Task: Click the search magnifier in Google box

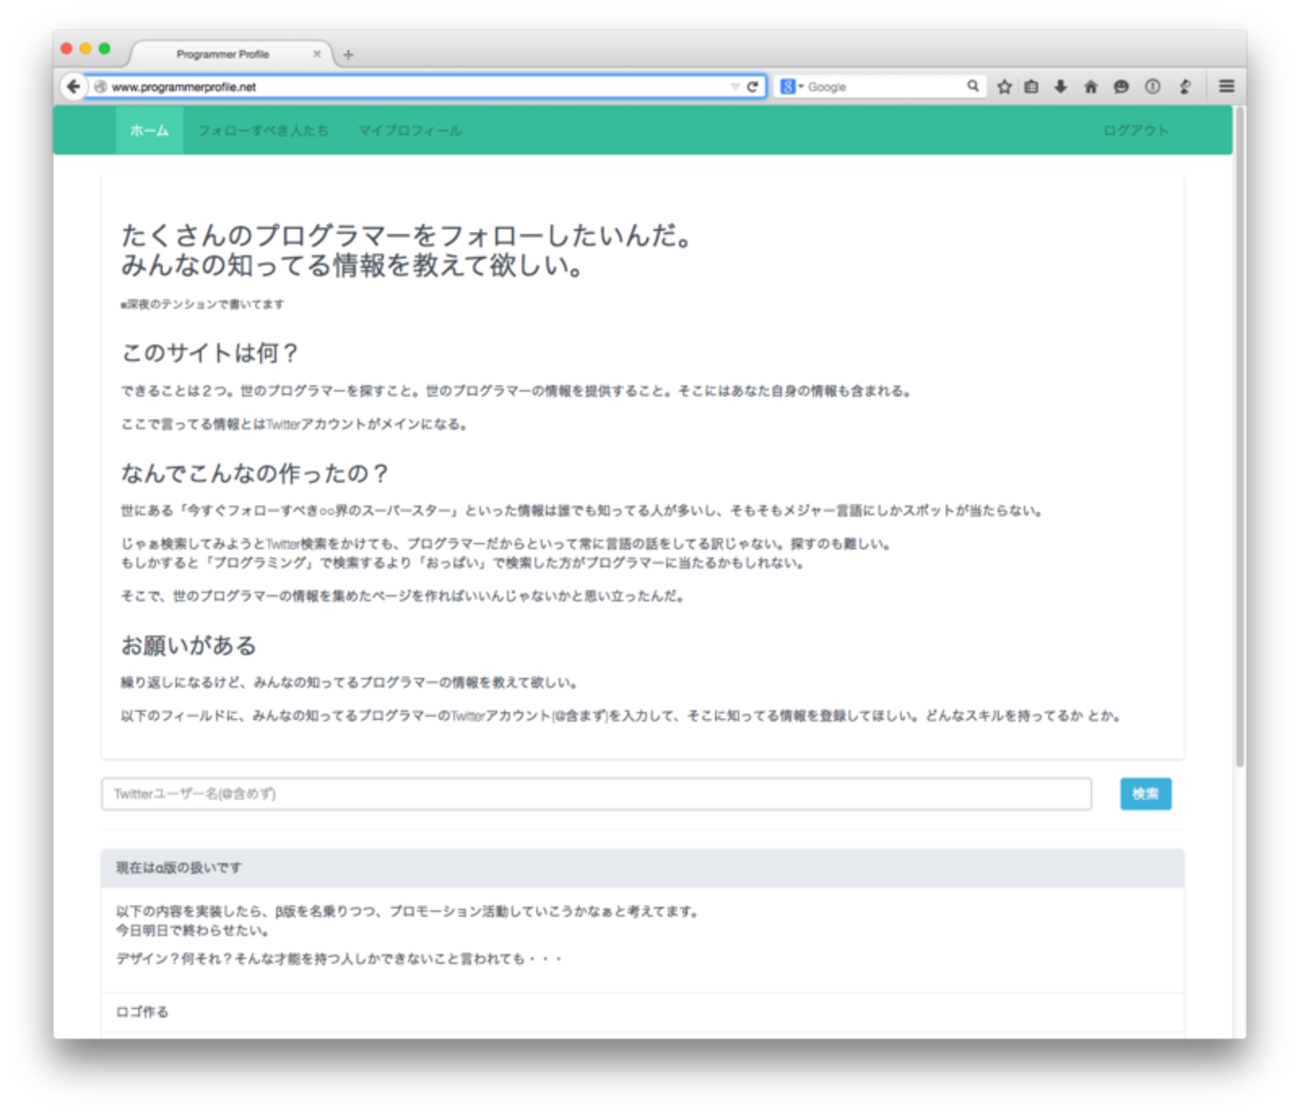Action: click(972, 87)
